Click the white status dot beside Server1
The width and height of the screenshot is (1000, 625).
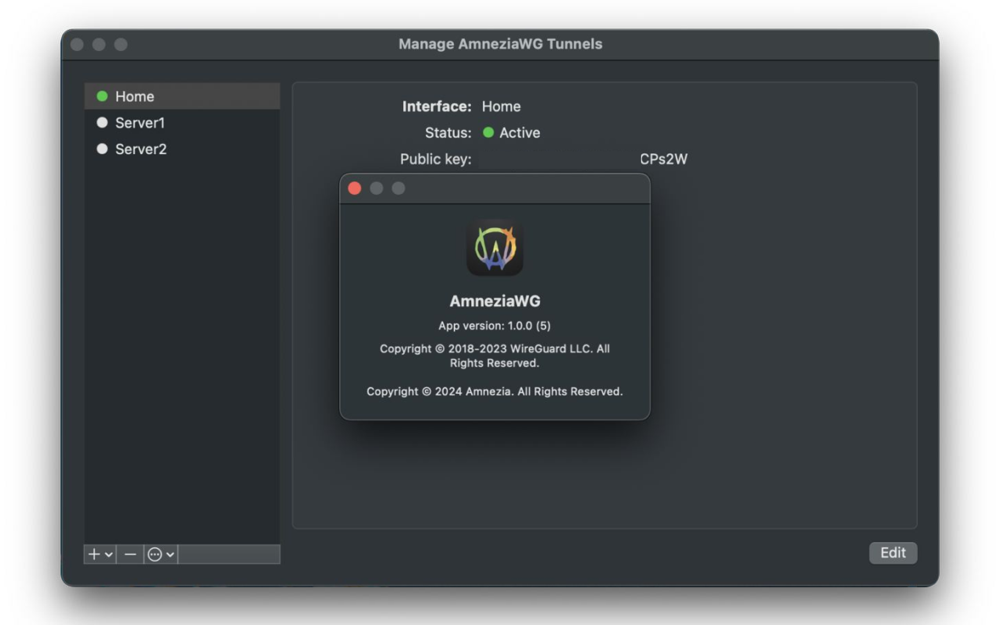pos(102,122)
